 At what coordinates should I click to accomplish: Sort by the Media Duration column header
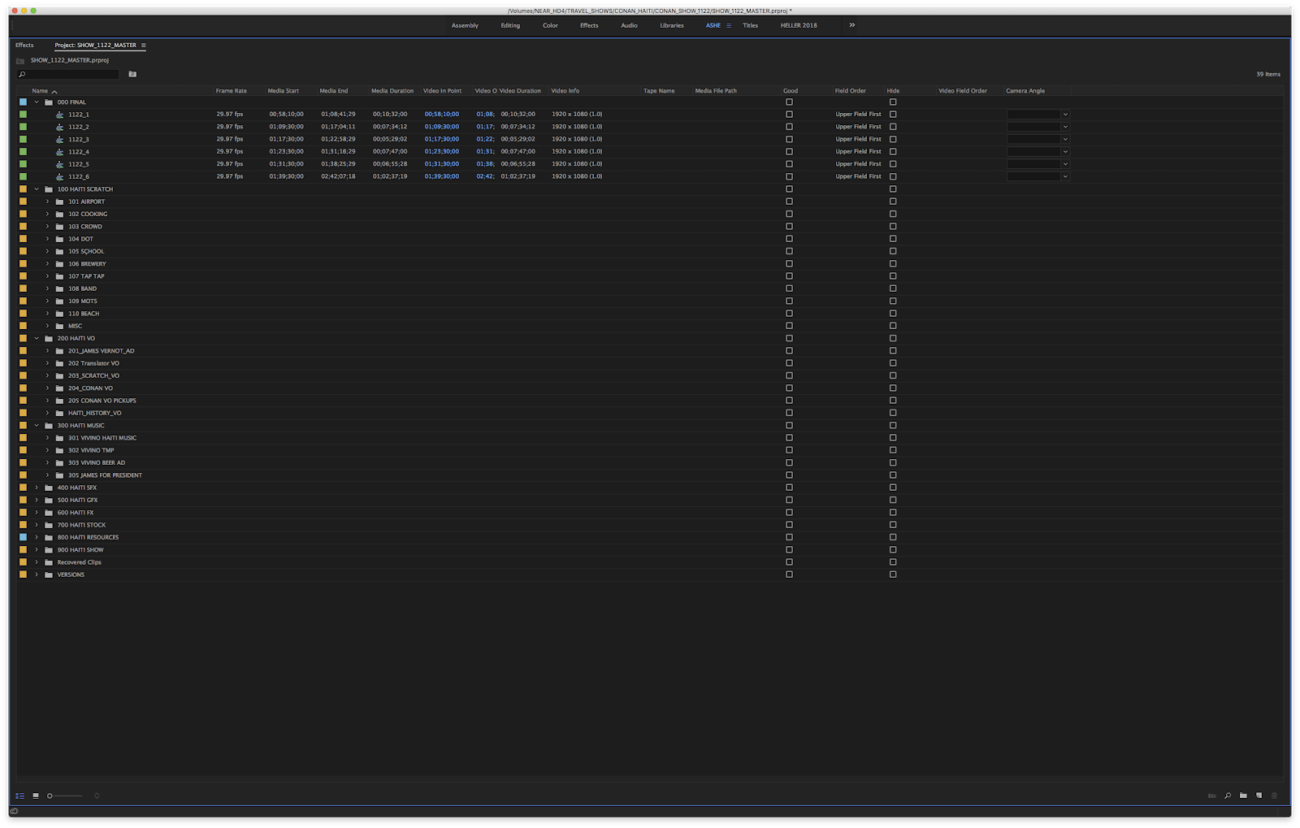(392, 91)
